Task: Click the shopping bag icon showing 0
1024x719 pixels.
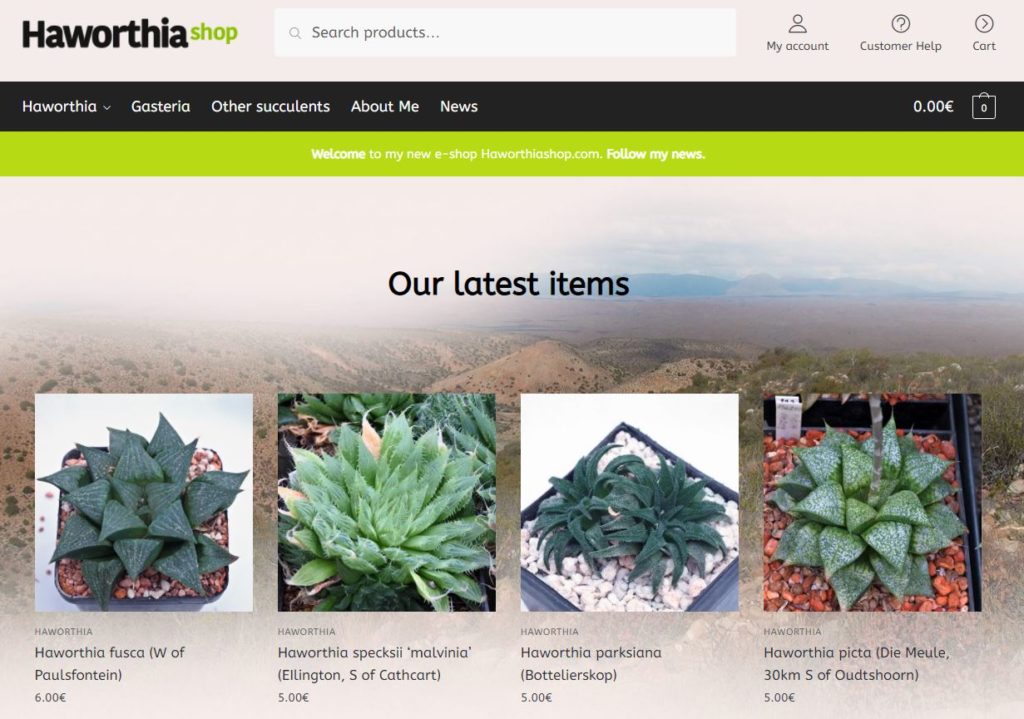Action: click(x=984, y=106)
